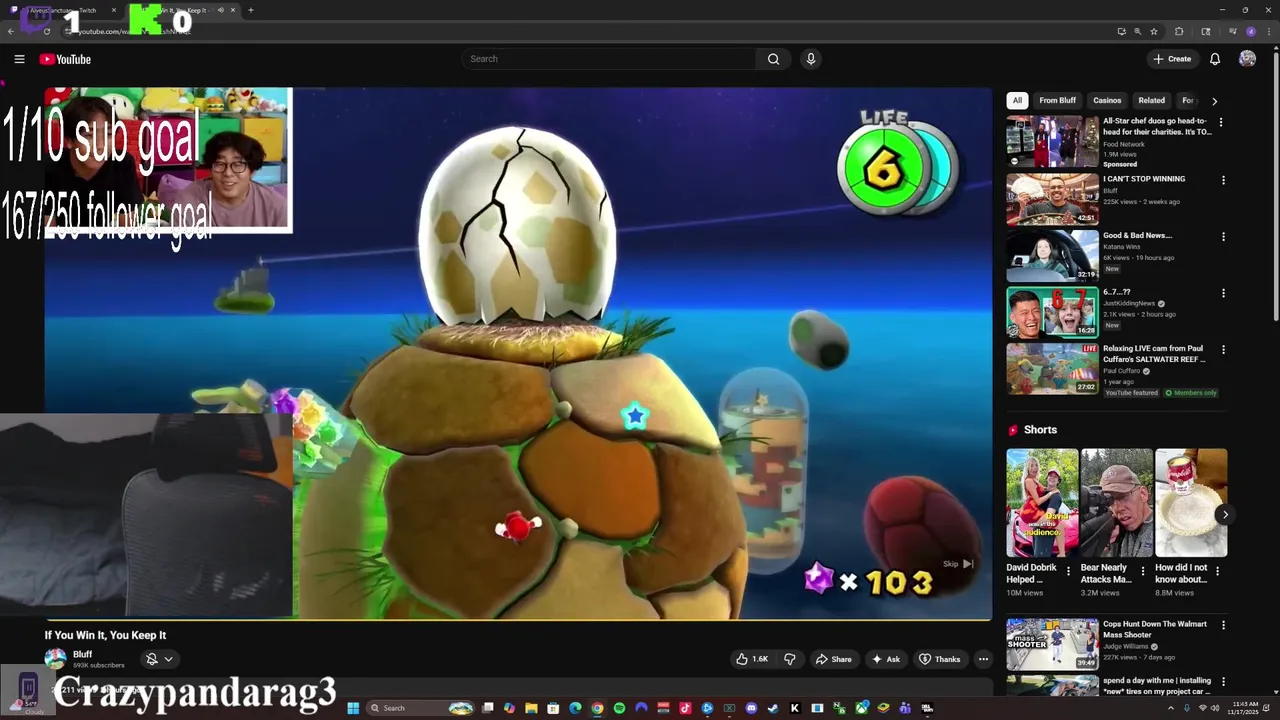Open options for 6..7...?? video
1280x720 pixels.
pyautogui.click(x=1223, y=293)
